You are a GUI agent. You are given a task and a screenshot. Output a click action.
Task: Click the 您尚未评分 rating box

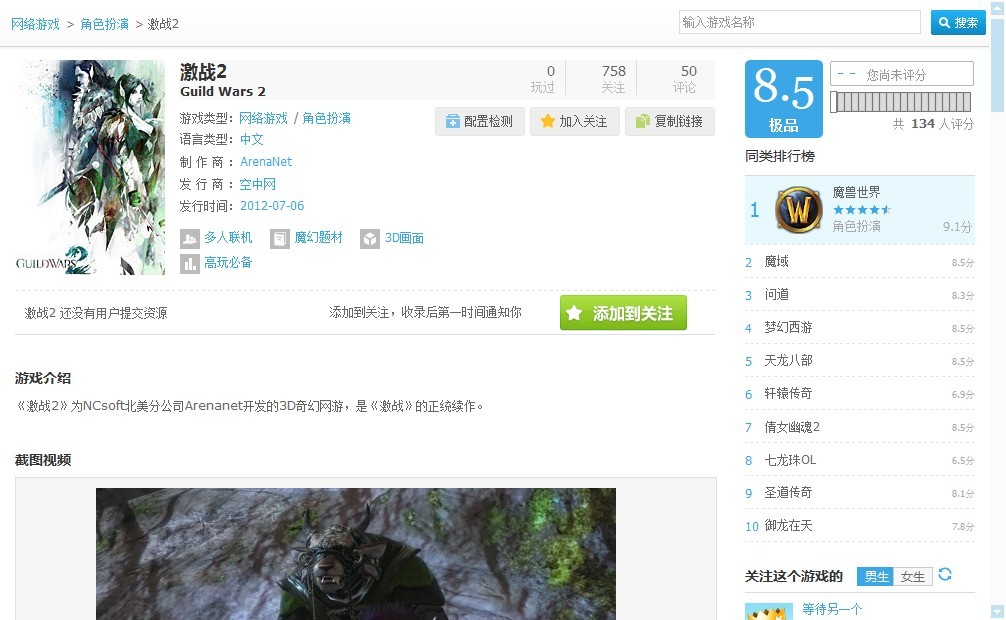pos(901,74)
